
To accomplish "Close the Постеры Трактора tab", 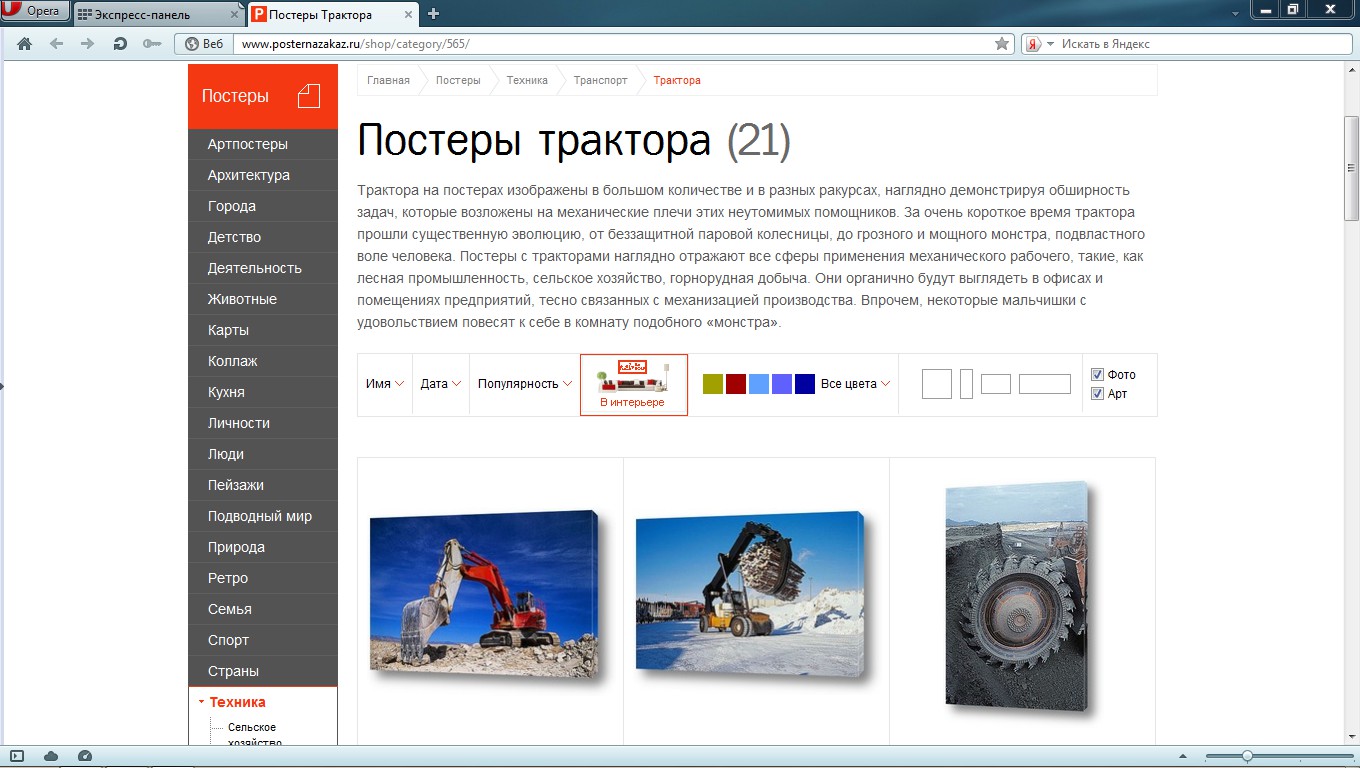I will 409,14.
